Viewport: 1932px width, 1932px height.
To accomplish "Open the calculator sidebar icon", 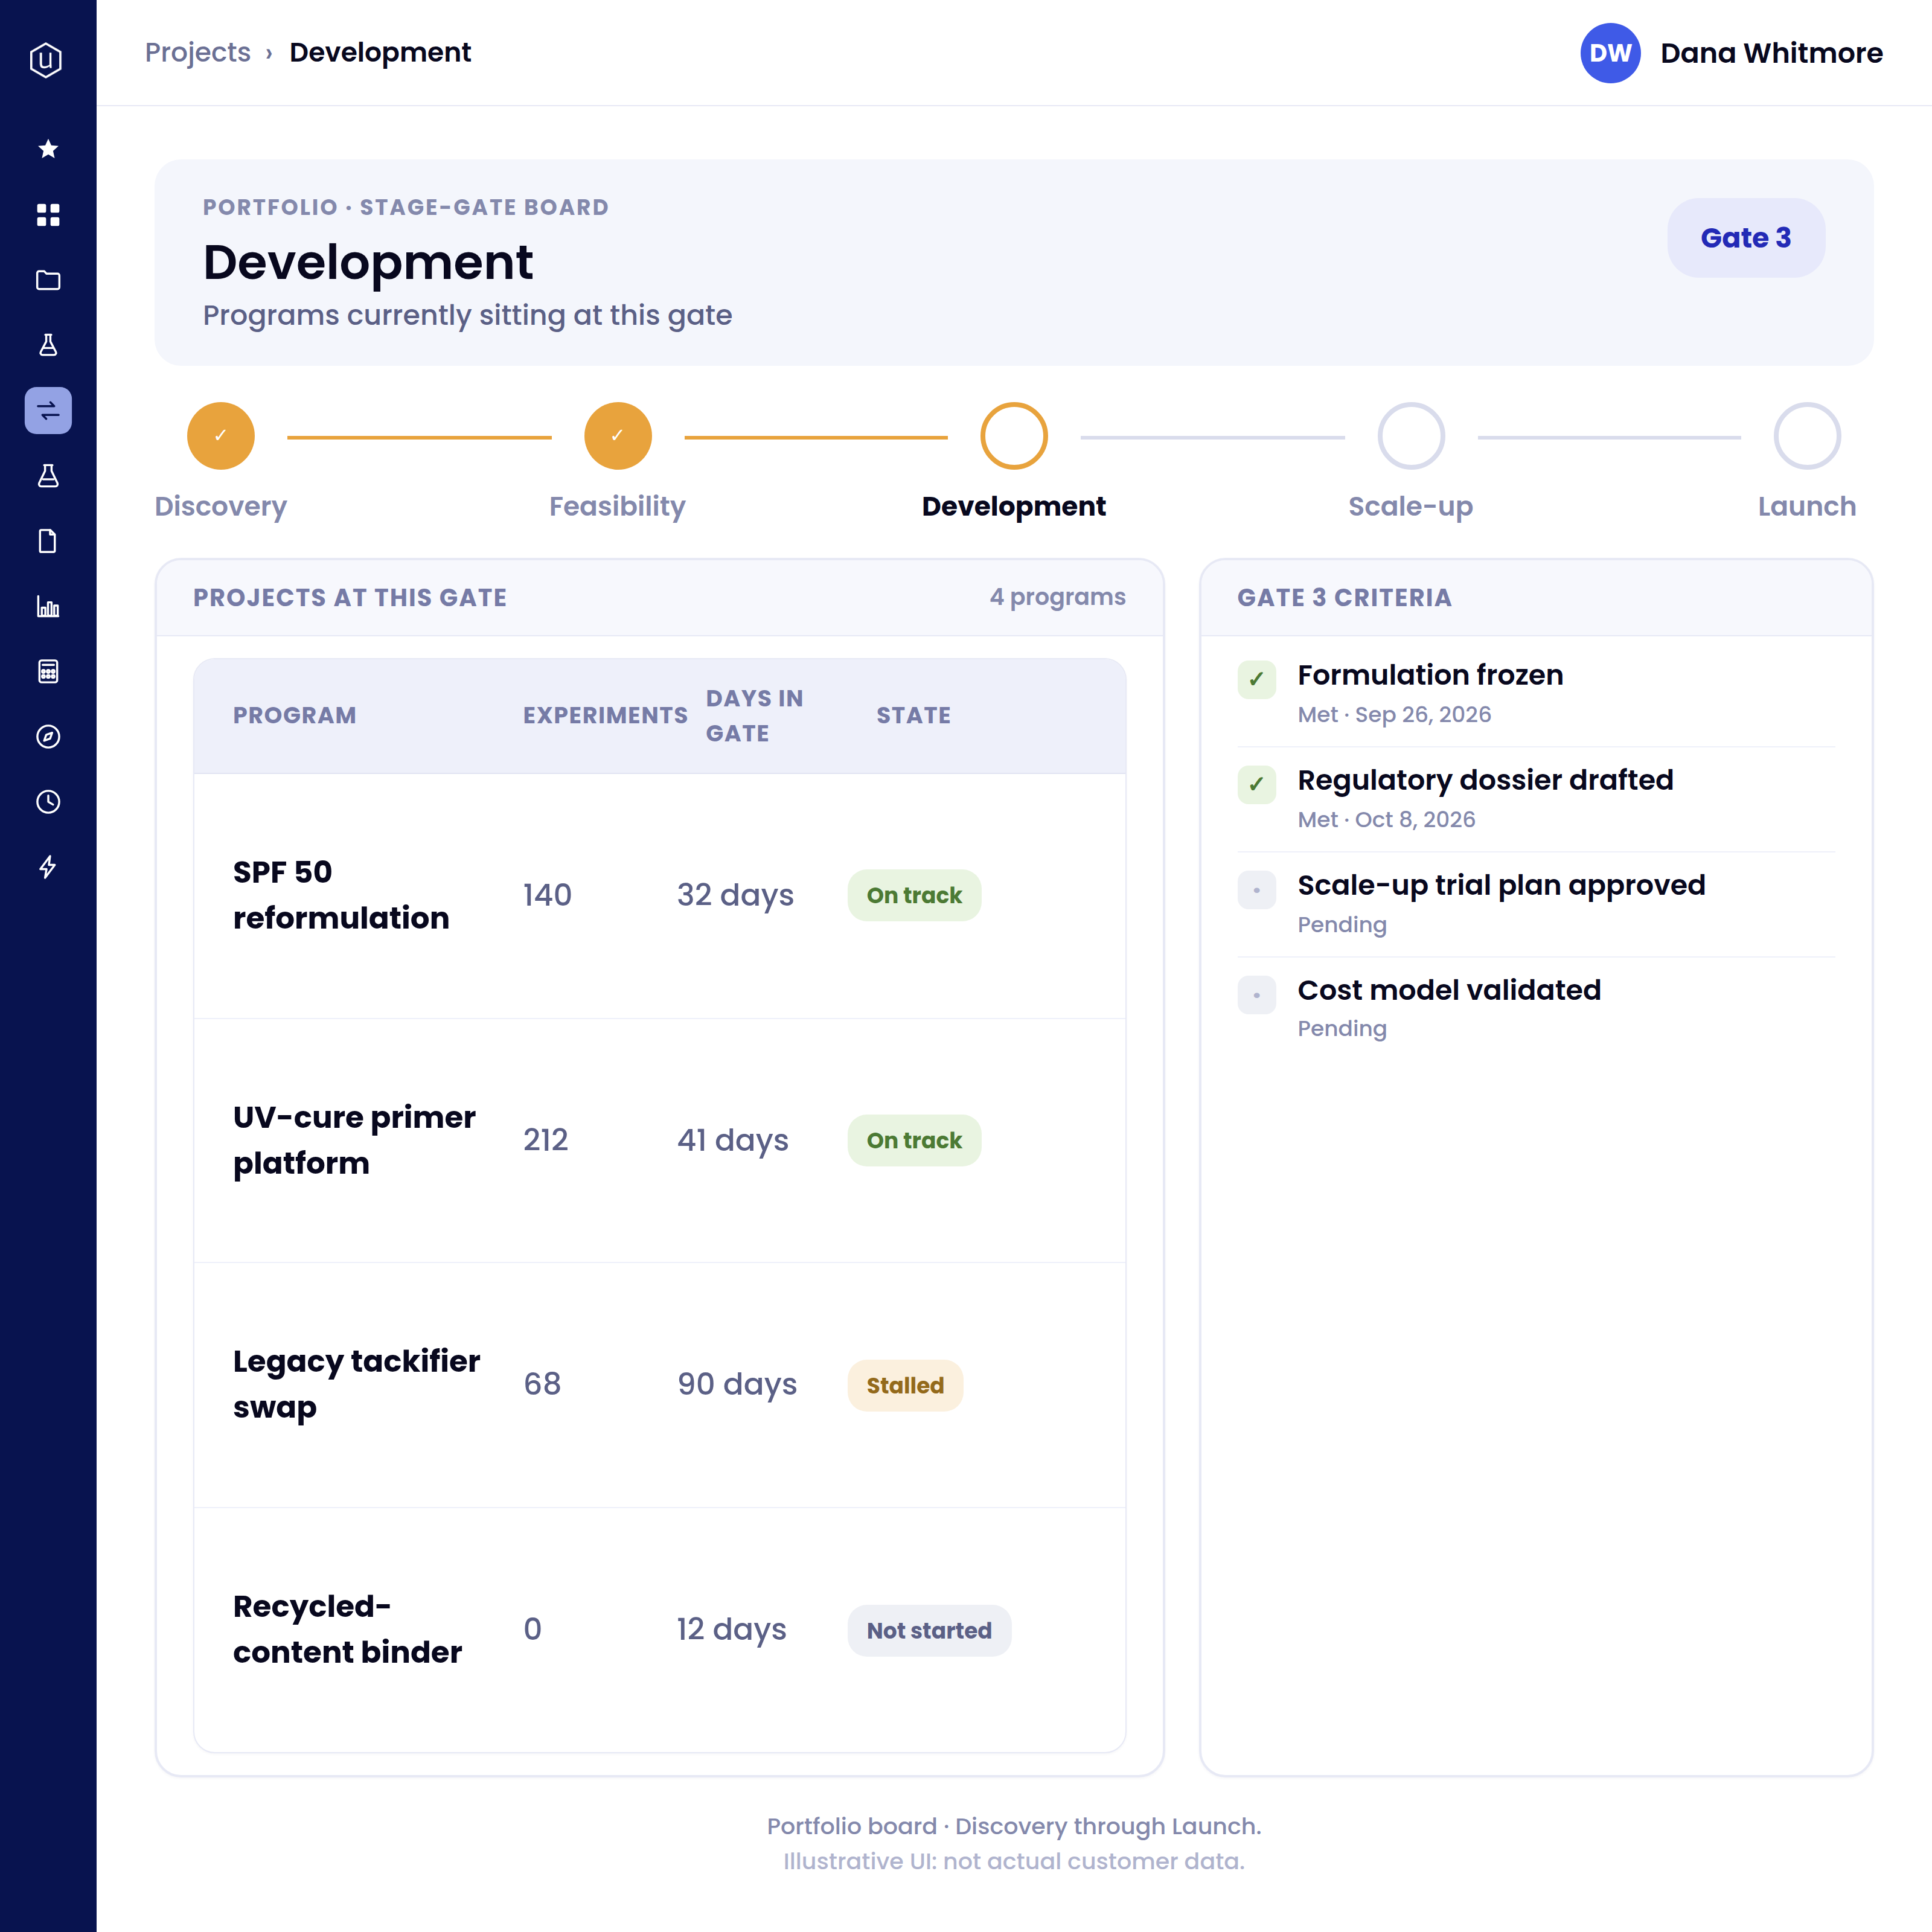I will pyautogui.click(x=48, y=671).
